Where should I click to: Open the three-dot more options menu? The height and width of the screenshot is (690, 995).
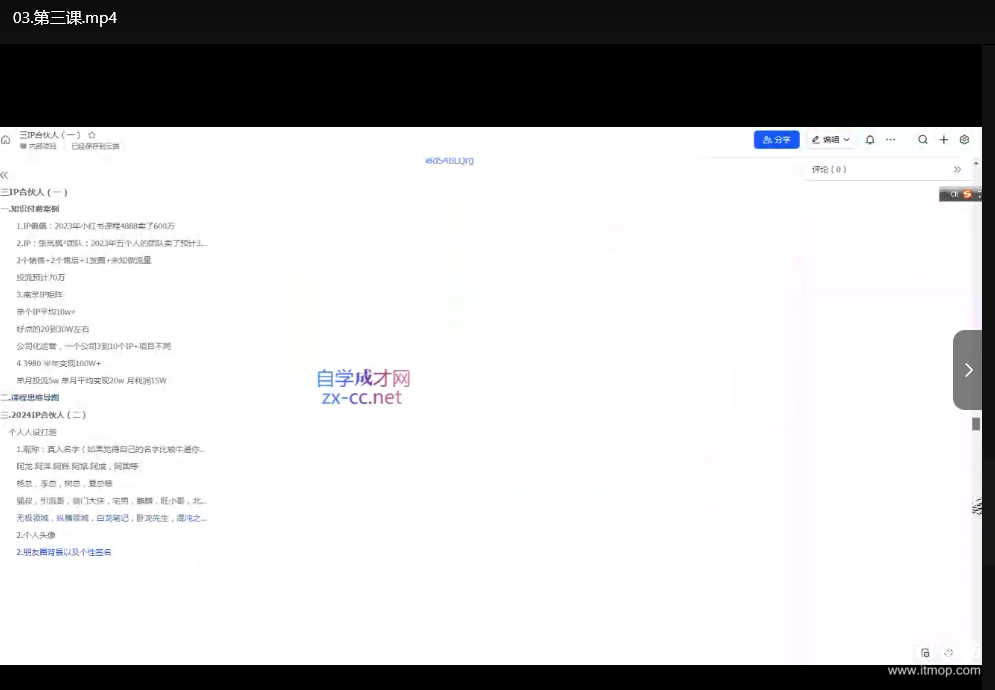point(891,140)
